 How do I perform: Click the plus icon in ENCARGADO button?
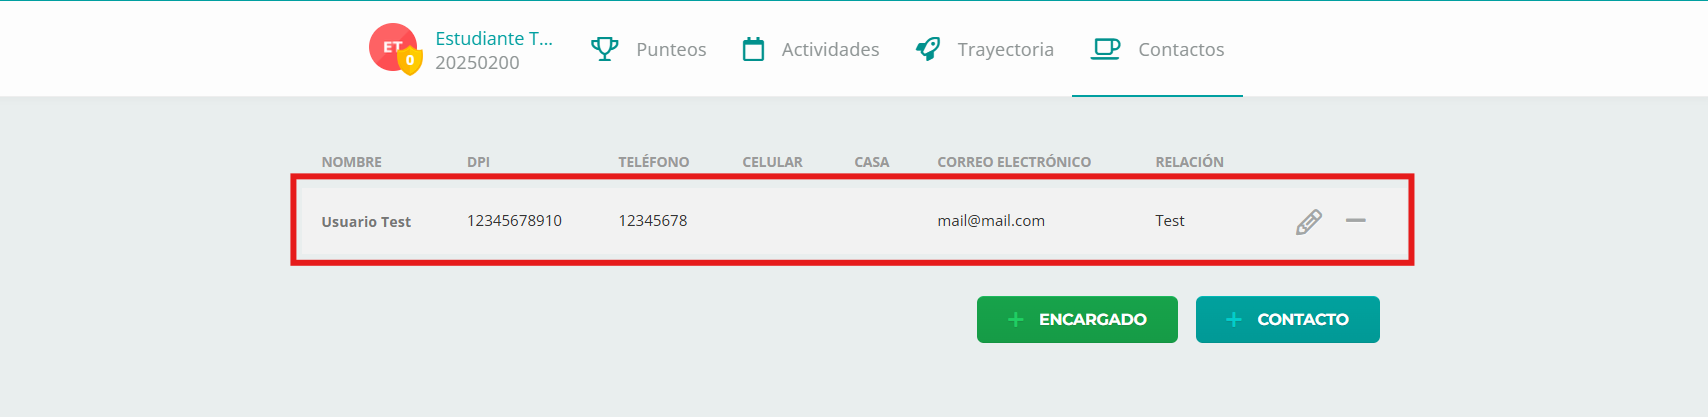coord(1015,319)
